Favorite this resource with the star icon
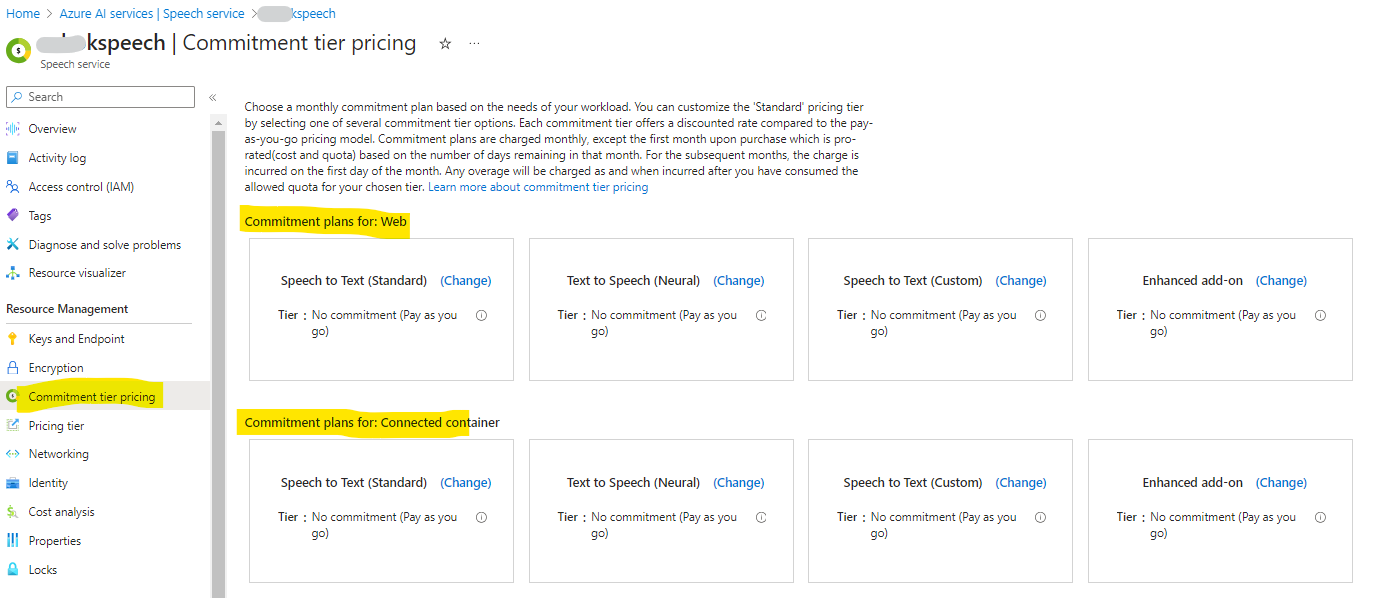 click(x=444, y=43)
